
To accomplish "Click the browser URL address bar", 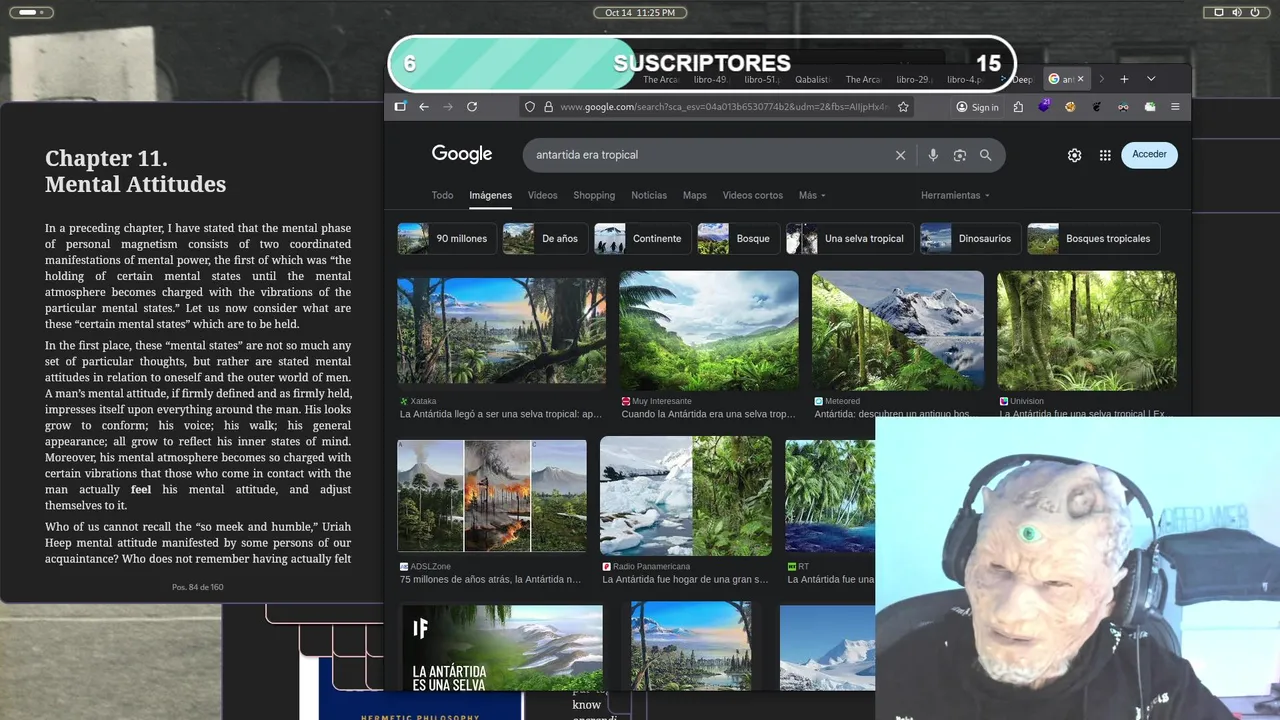I will 723,107.
